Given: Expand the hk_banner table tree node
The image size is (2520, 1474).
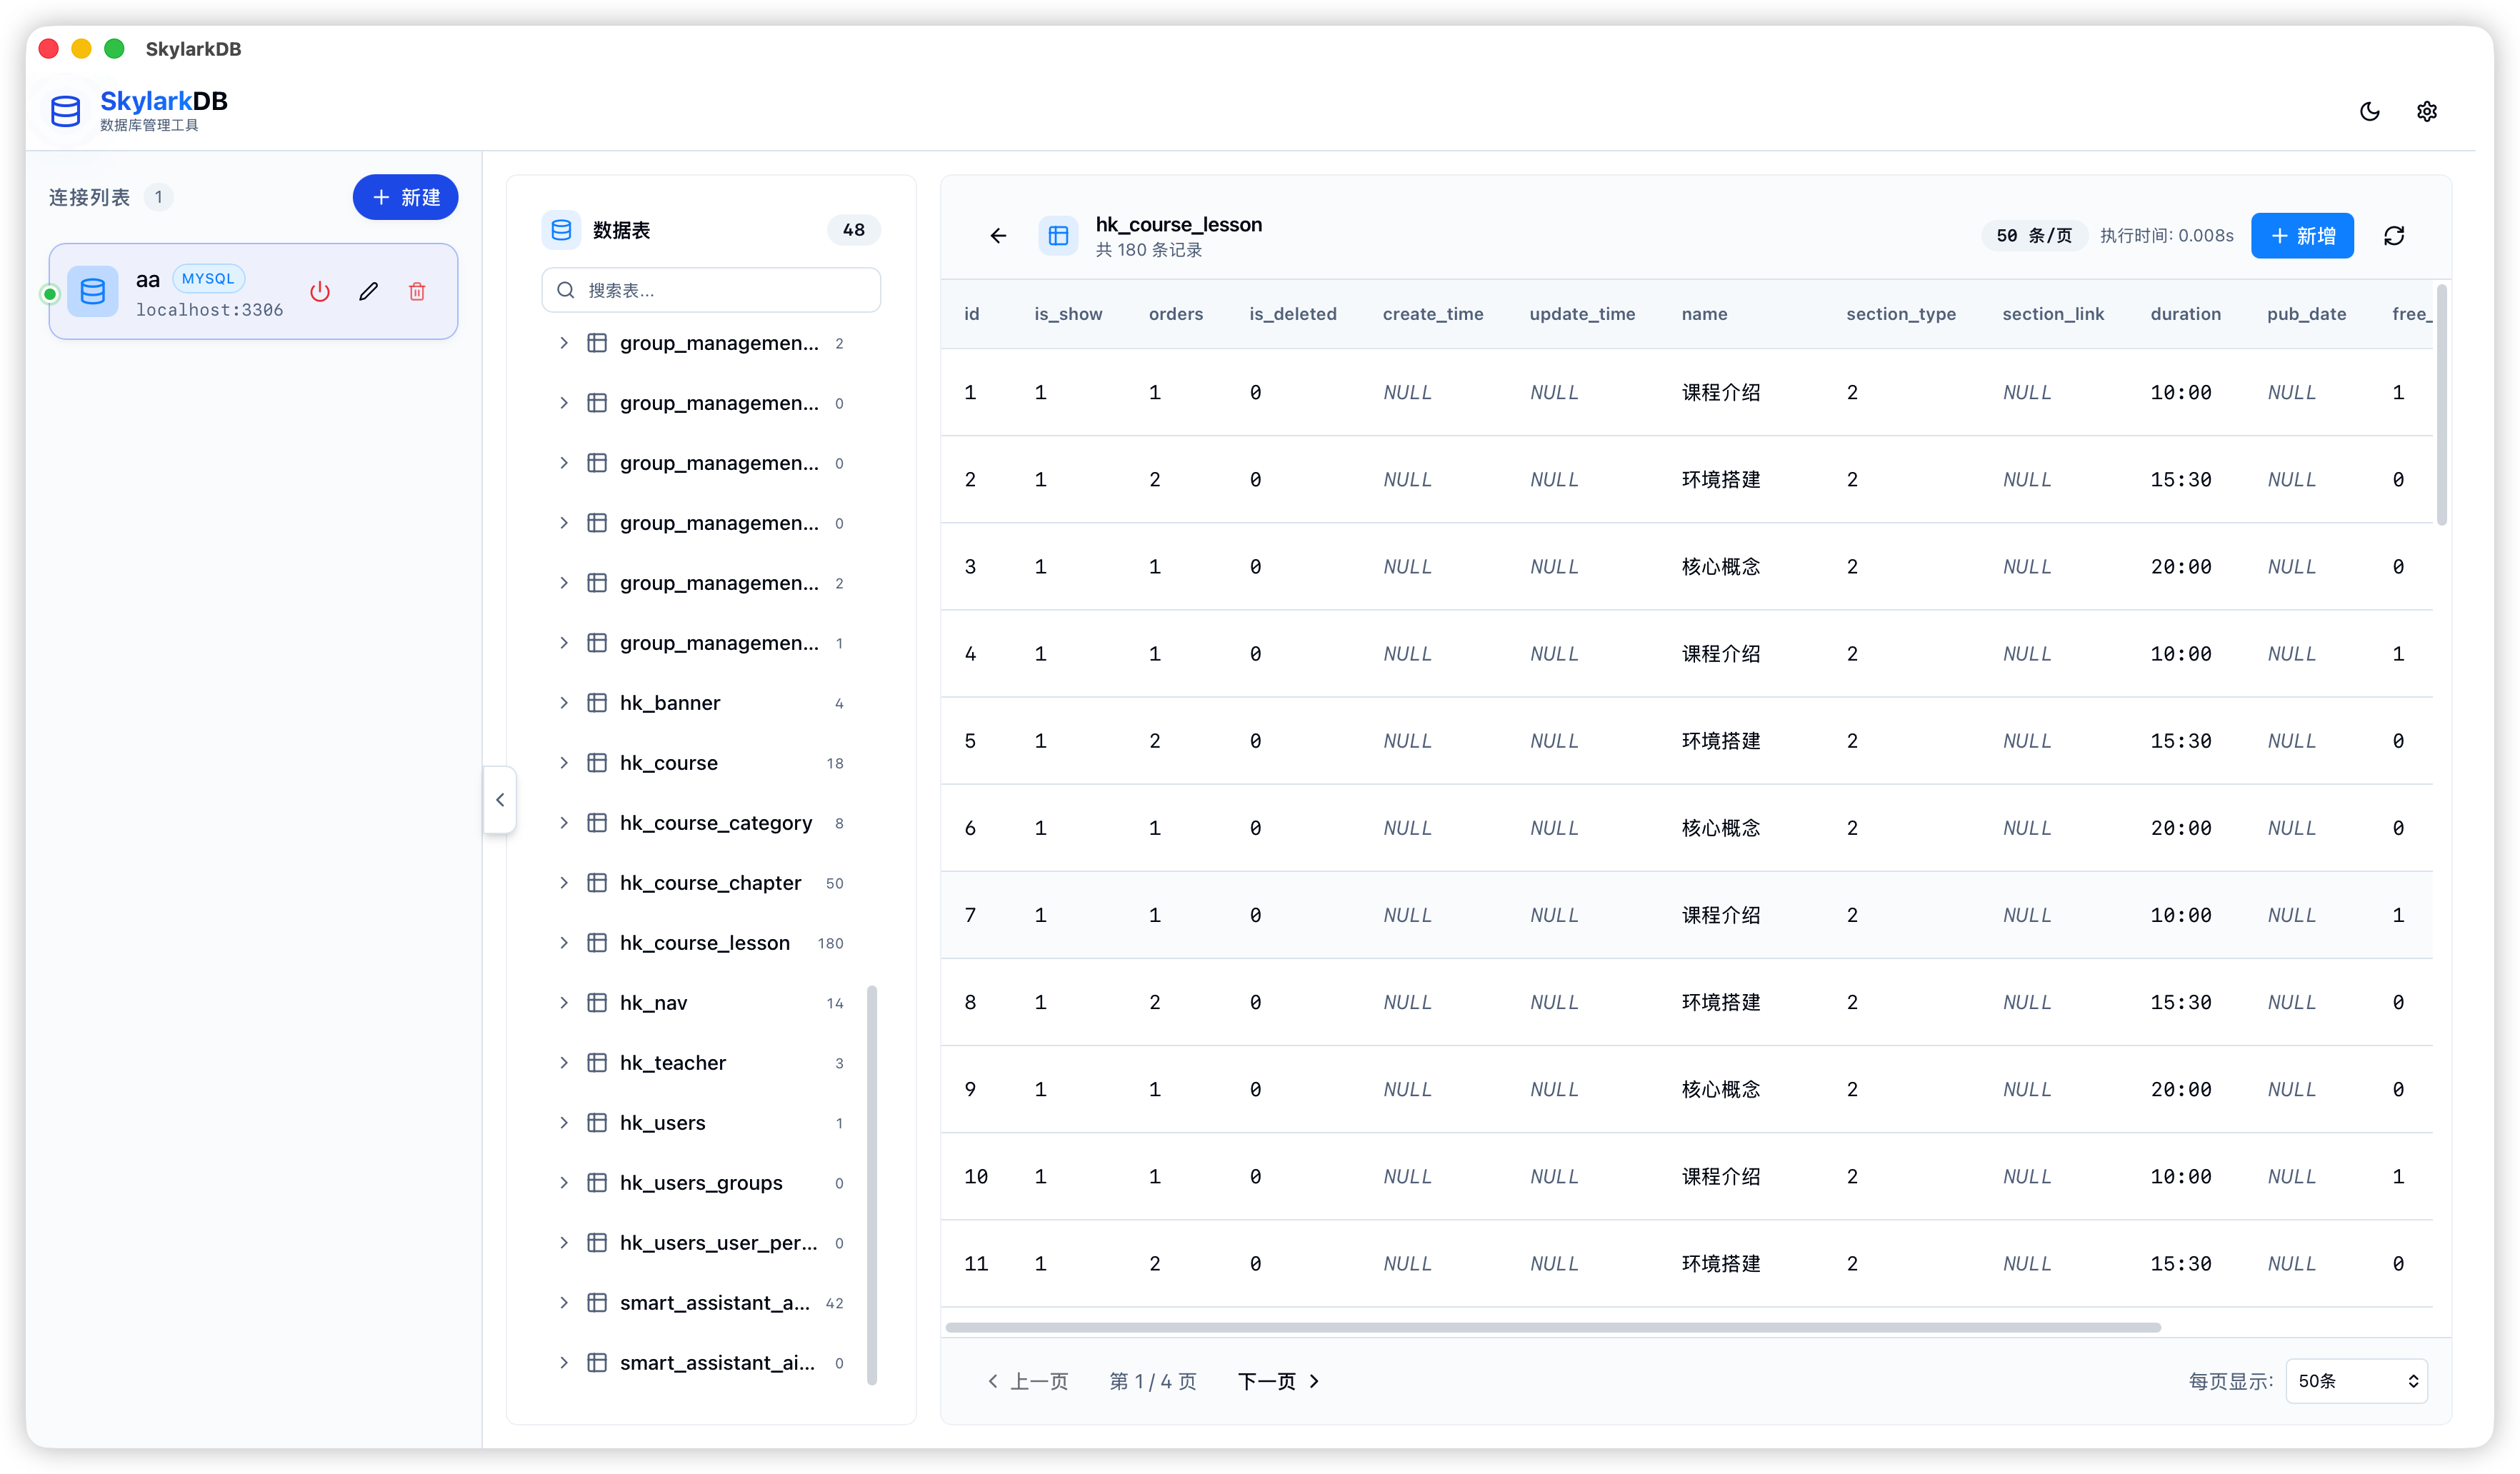Looking at the screenshot, I should click(x=563, y=703).
